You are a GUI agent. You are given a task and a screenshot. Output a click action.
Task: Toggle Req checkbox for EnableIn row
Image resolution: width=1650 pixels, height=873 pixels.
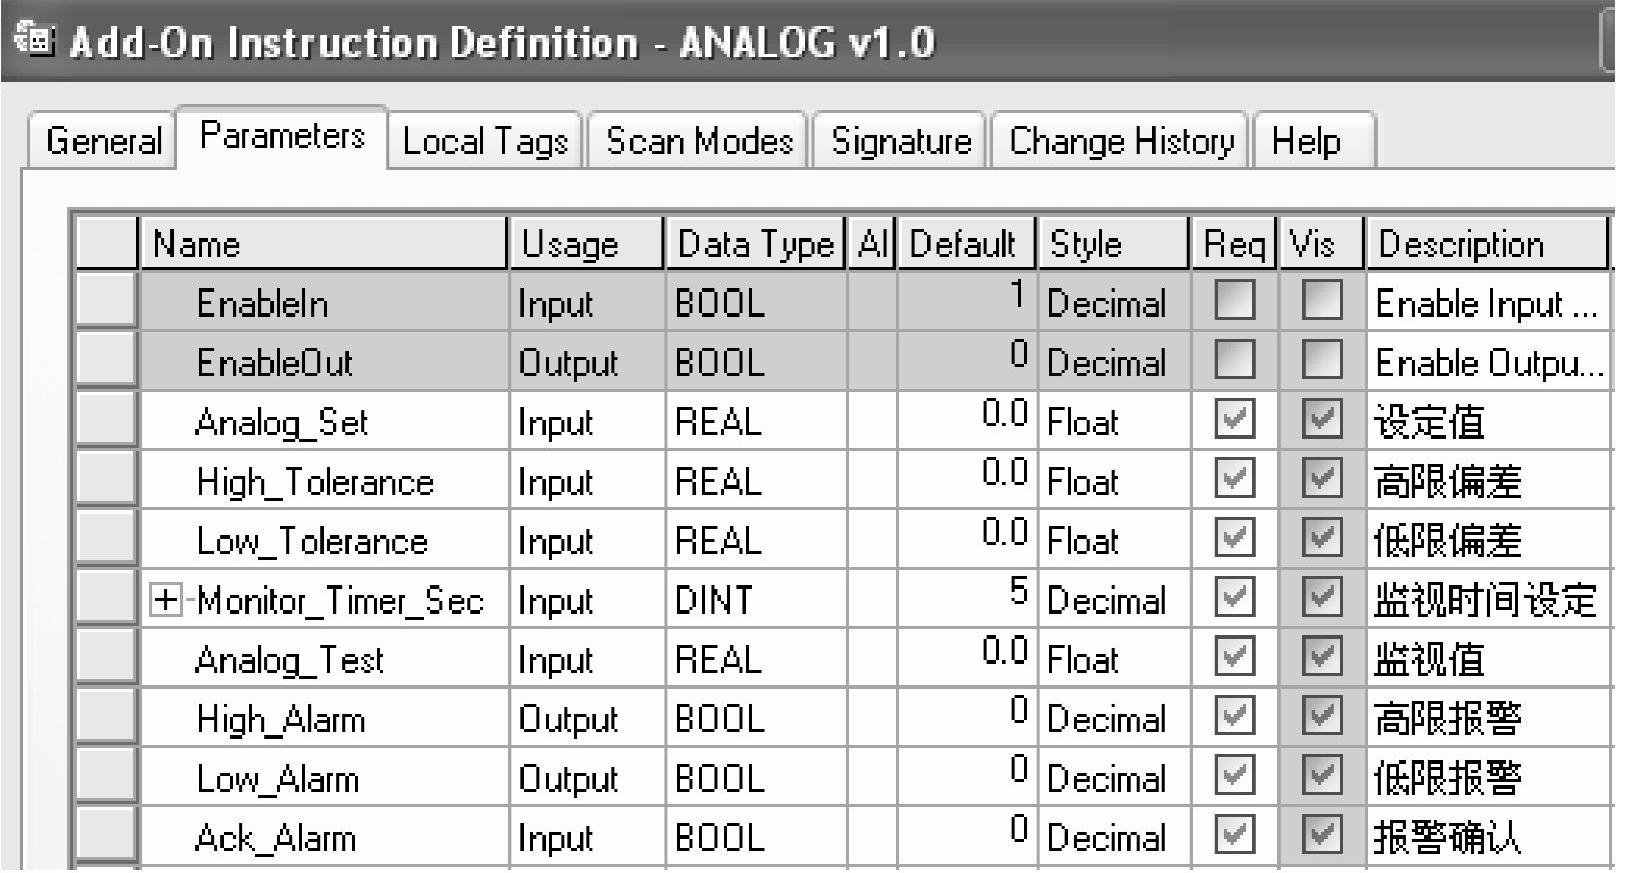point(1233,301)
